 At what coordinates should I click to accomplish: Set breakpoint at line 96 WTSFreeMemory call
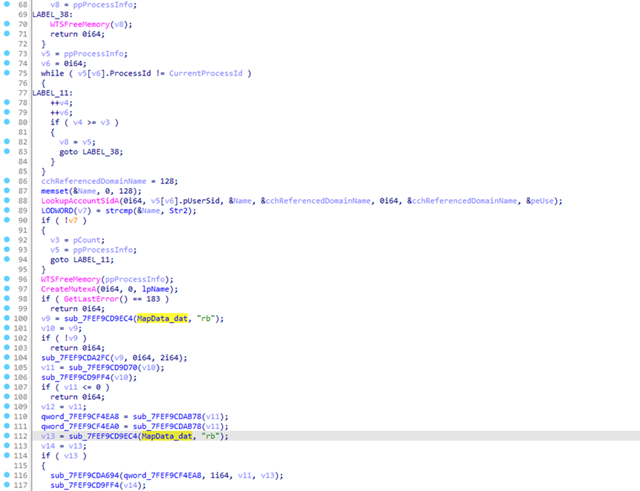coord(7,278)
